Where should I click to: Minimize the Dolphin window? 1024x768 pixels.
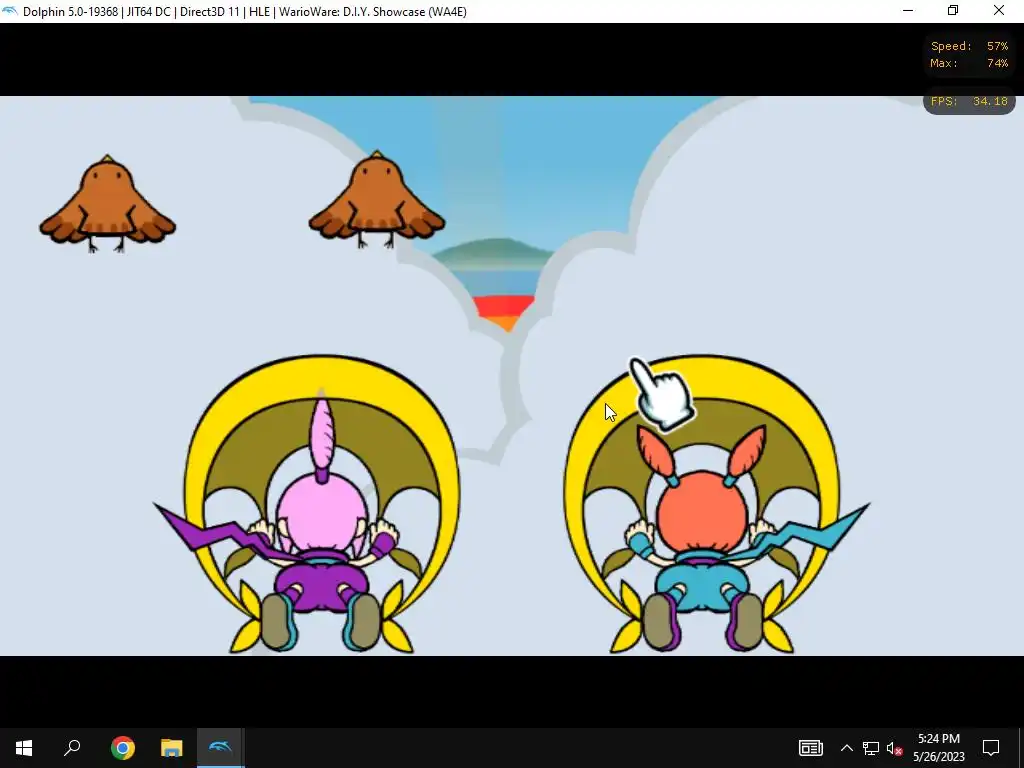click(x=908, y=11)
